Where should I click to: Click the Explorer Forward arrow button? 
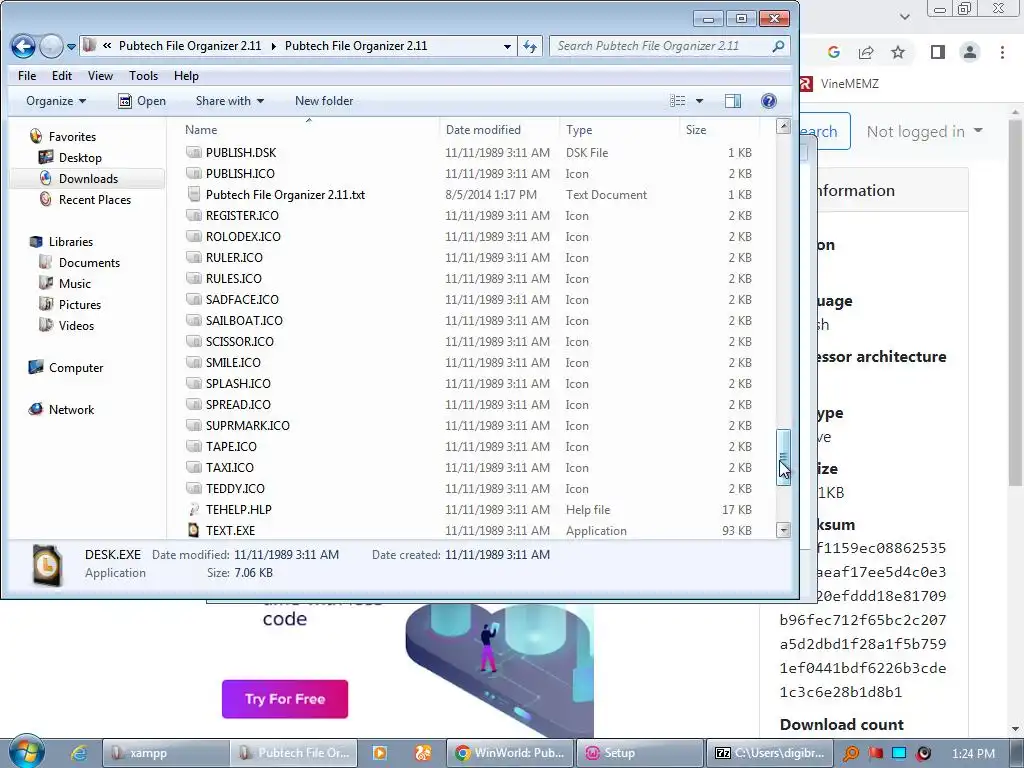click(x=50, y=46)
